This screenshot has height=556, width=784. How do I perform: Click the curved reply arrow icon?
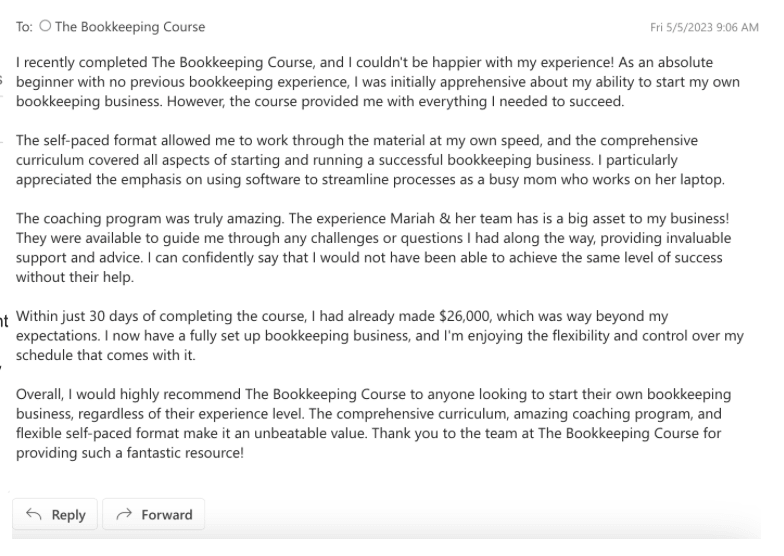pyautogui.click(x=33, y=515)
